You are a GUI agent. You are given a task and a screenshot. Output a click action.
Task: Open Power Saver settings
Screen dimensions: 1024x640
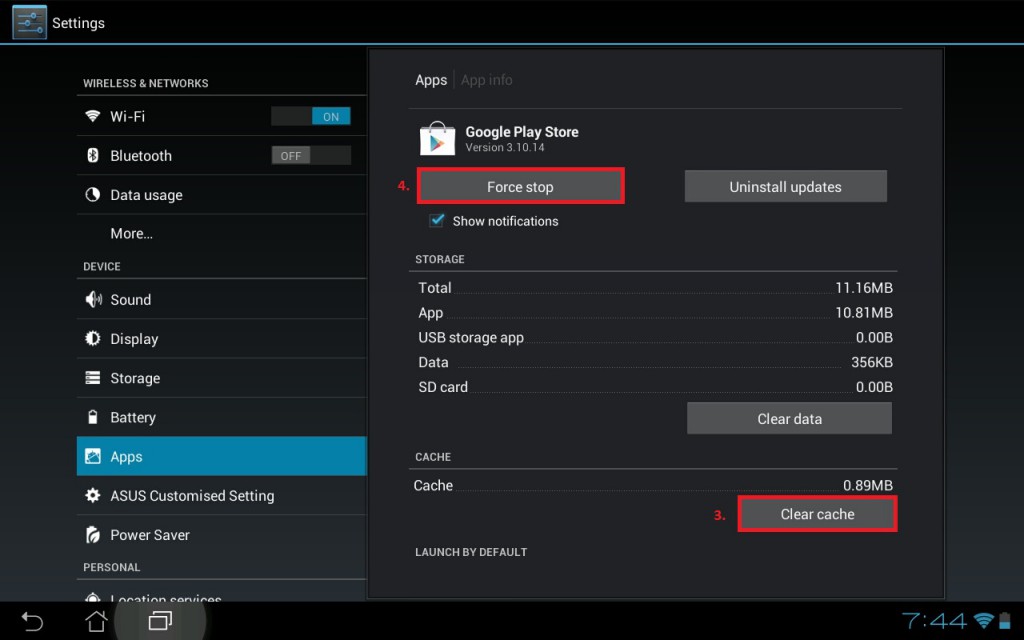click(221, 534)
